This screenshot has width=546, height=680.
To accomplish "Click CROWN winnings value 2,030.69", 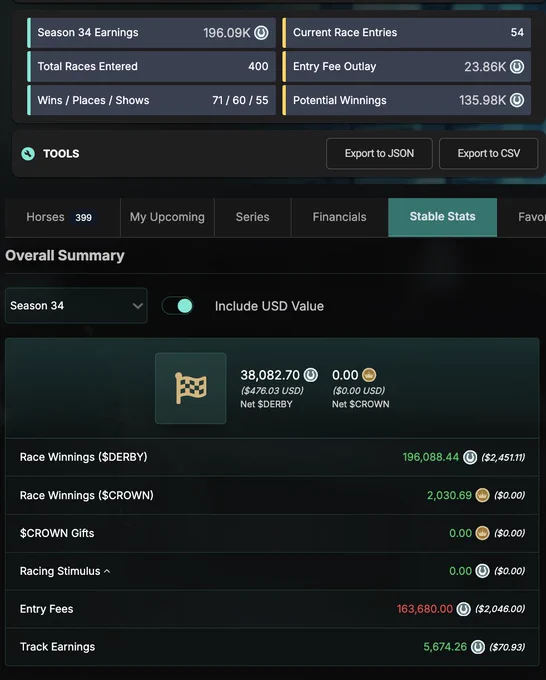I will tap(449, 495).
